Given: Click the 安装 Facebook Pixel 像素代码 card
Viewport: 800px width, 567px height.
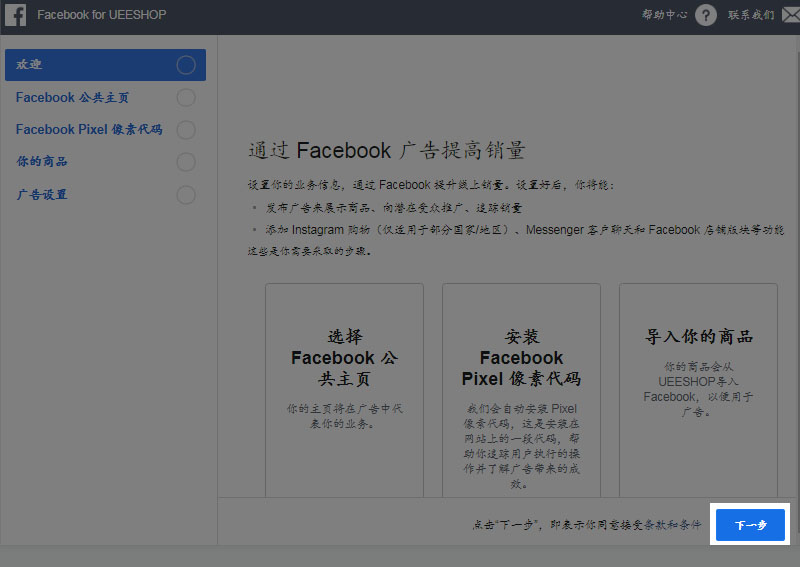Looking at the screenshot, I should [521, 390].
